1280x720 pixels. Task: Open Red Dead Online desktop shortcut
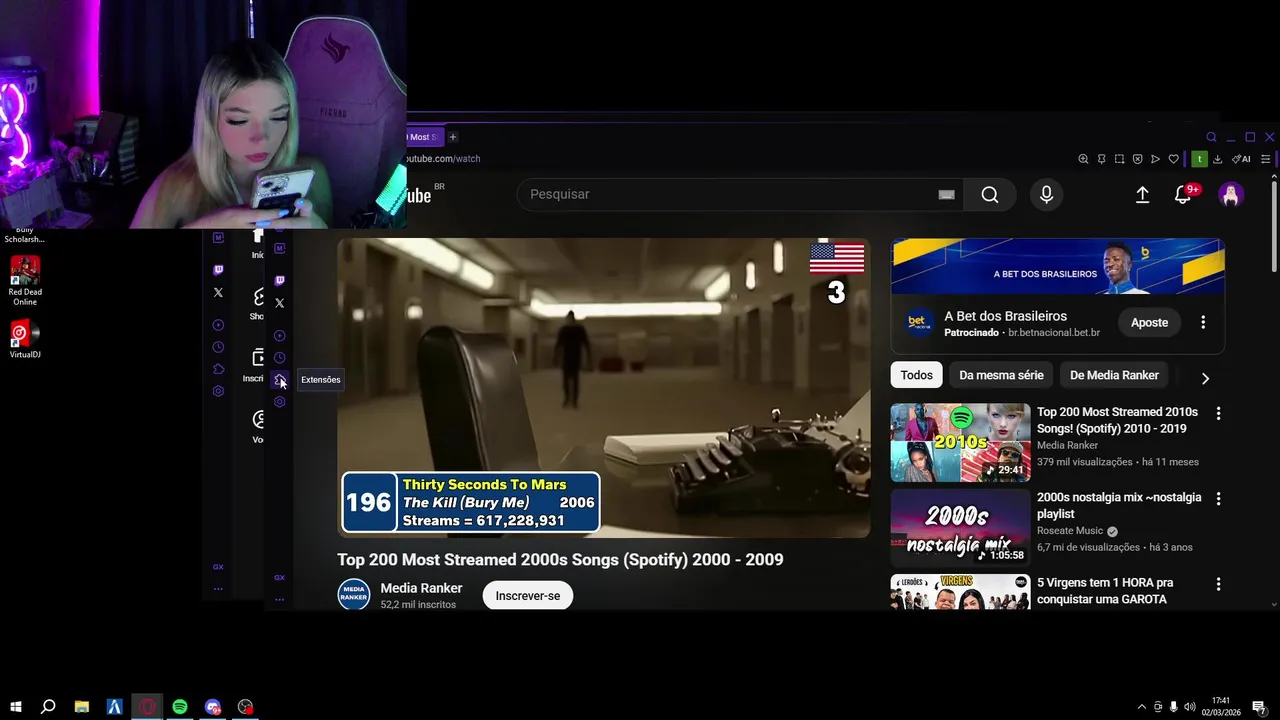coord(25,280)
